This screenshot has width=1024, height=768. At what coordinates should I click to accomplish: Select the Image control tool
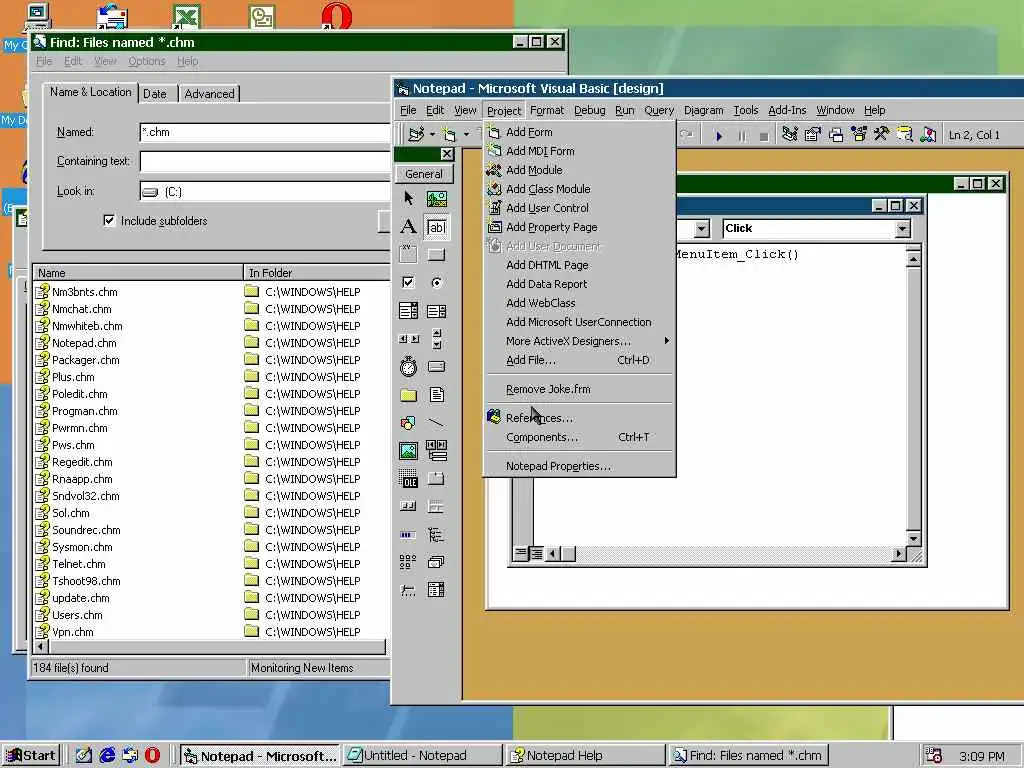click(x=409, y=451)
